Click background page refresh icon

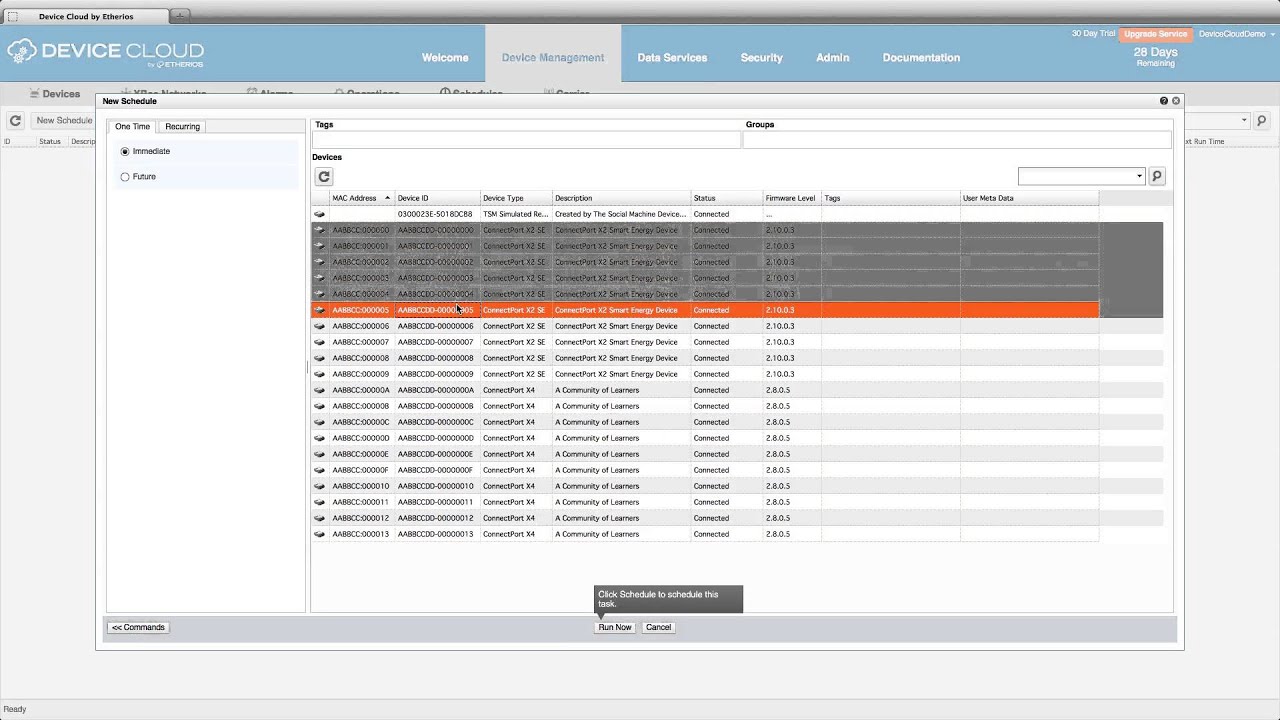15,121
